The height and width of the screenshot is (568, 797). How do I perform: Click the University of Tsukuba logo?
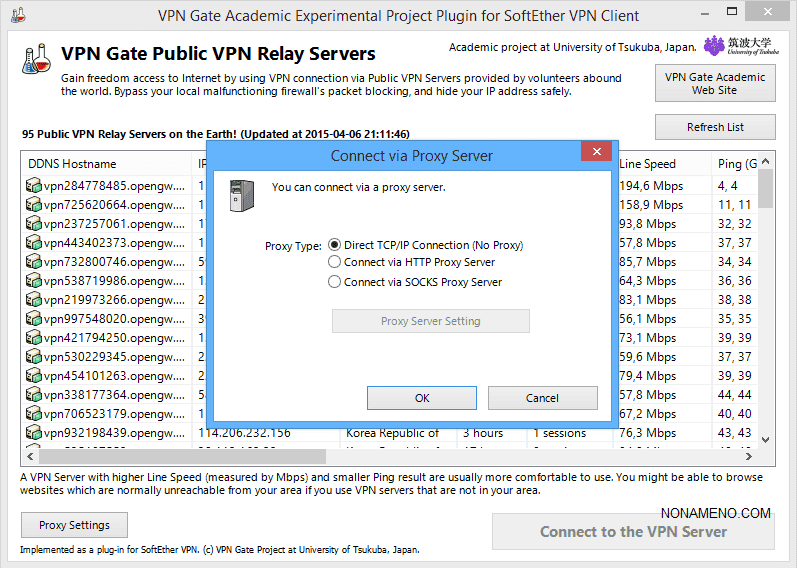coord(741,46)
